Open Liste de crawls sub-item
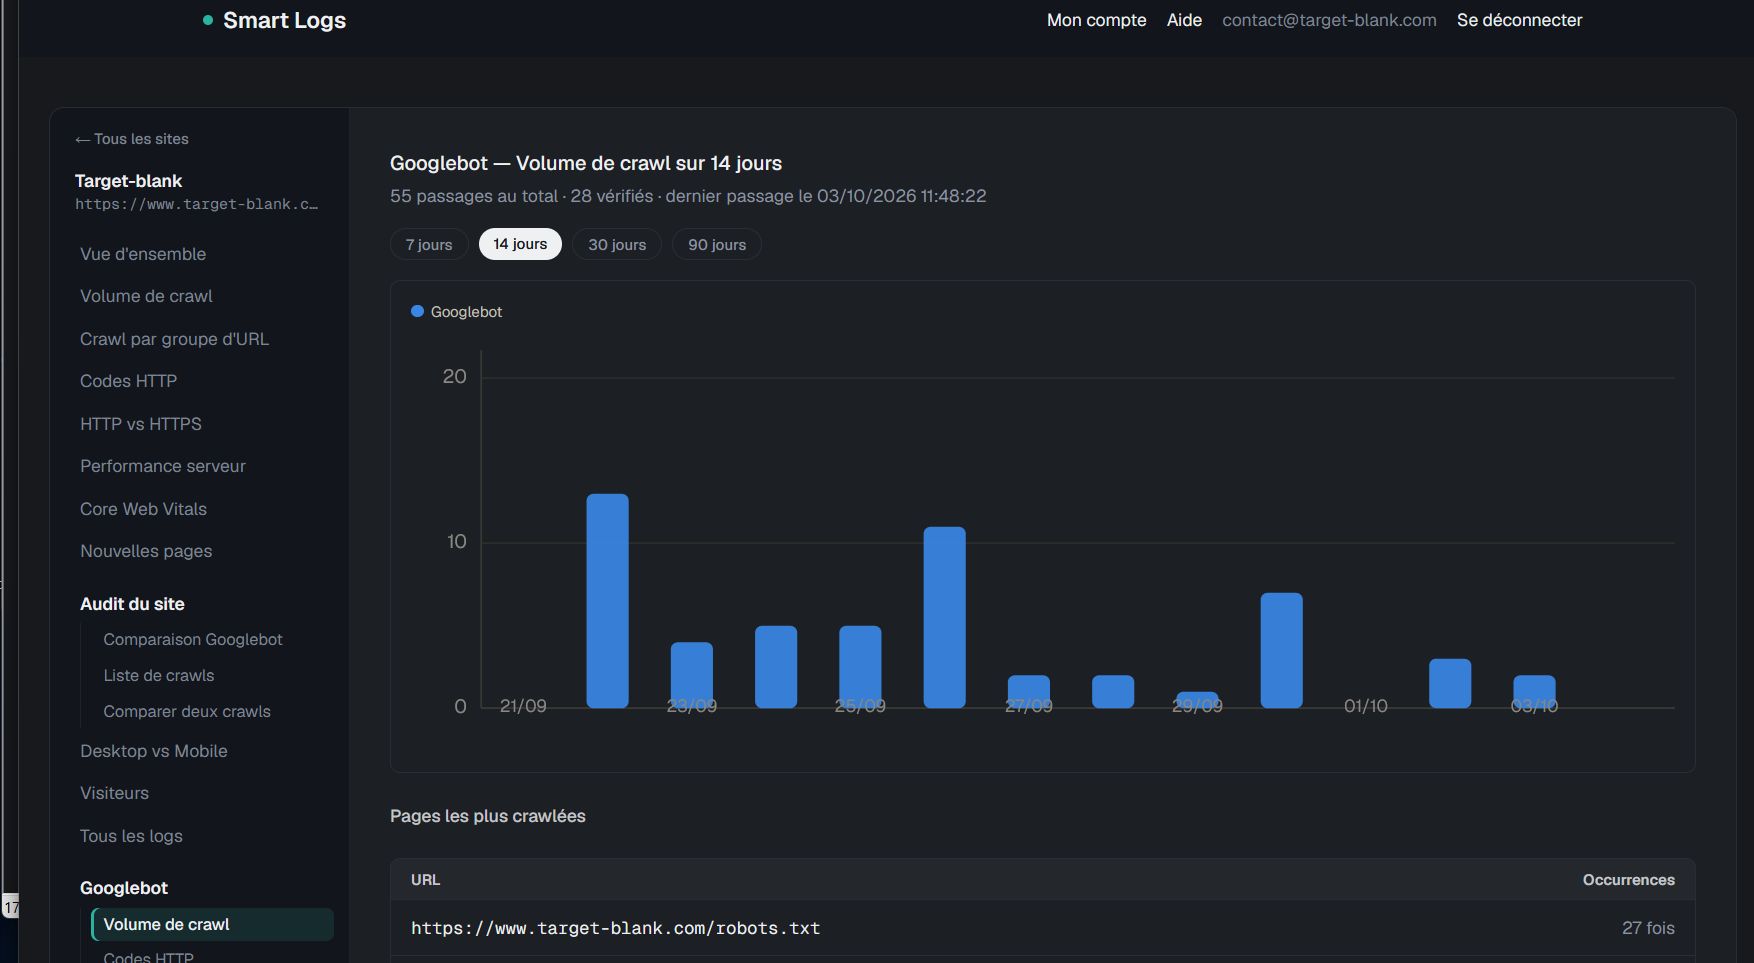 (159, 675)
